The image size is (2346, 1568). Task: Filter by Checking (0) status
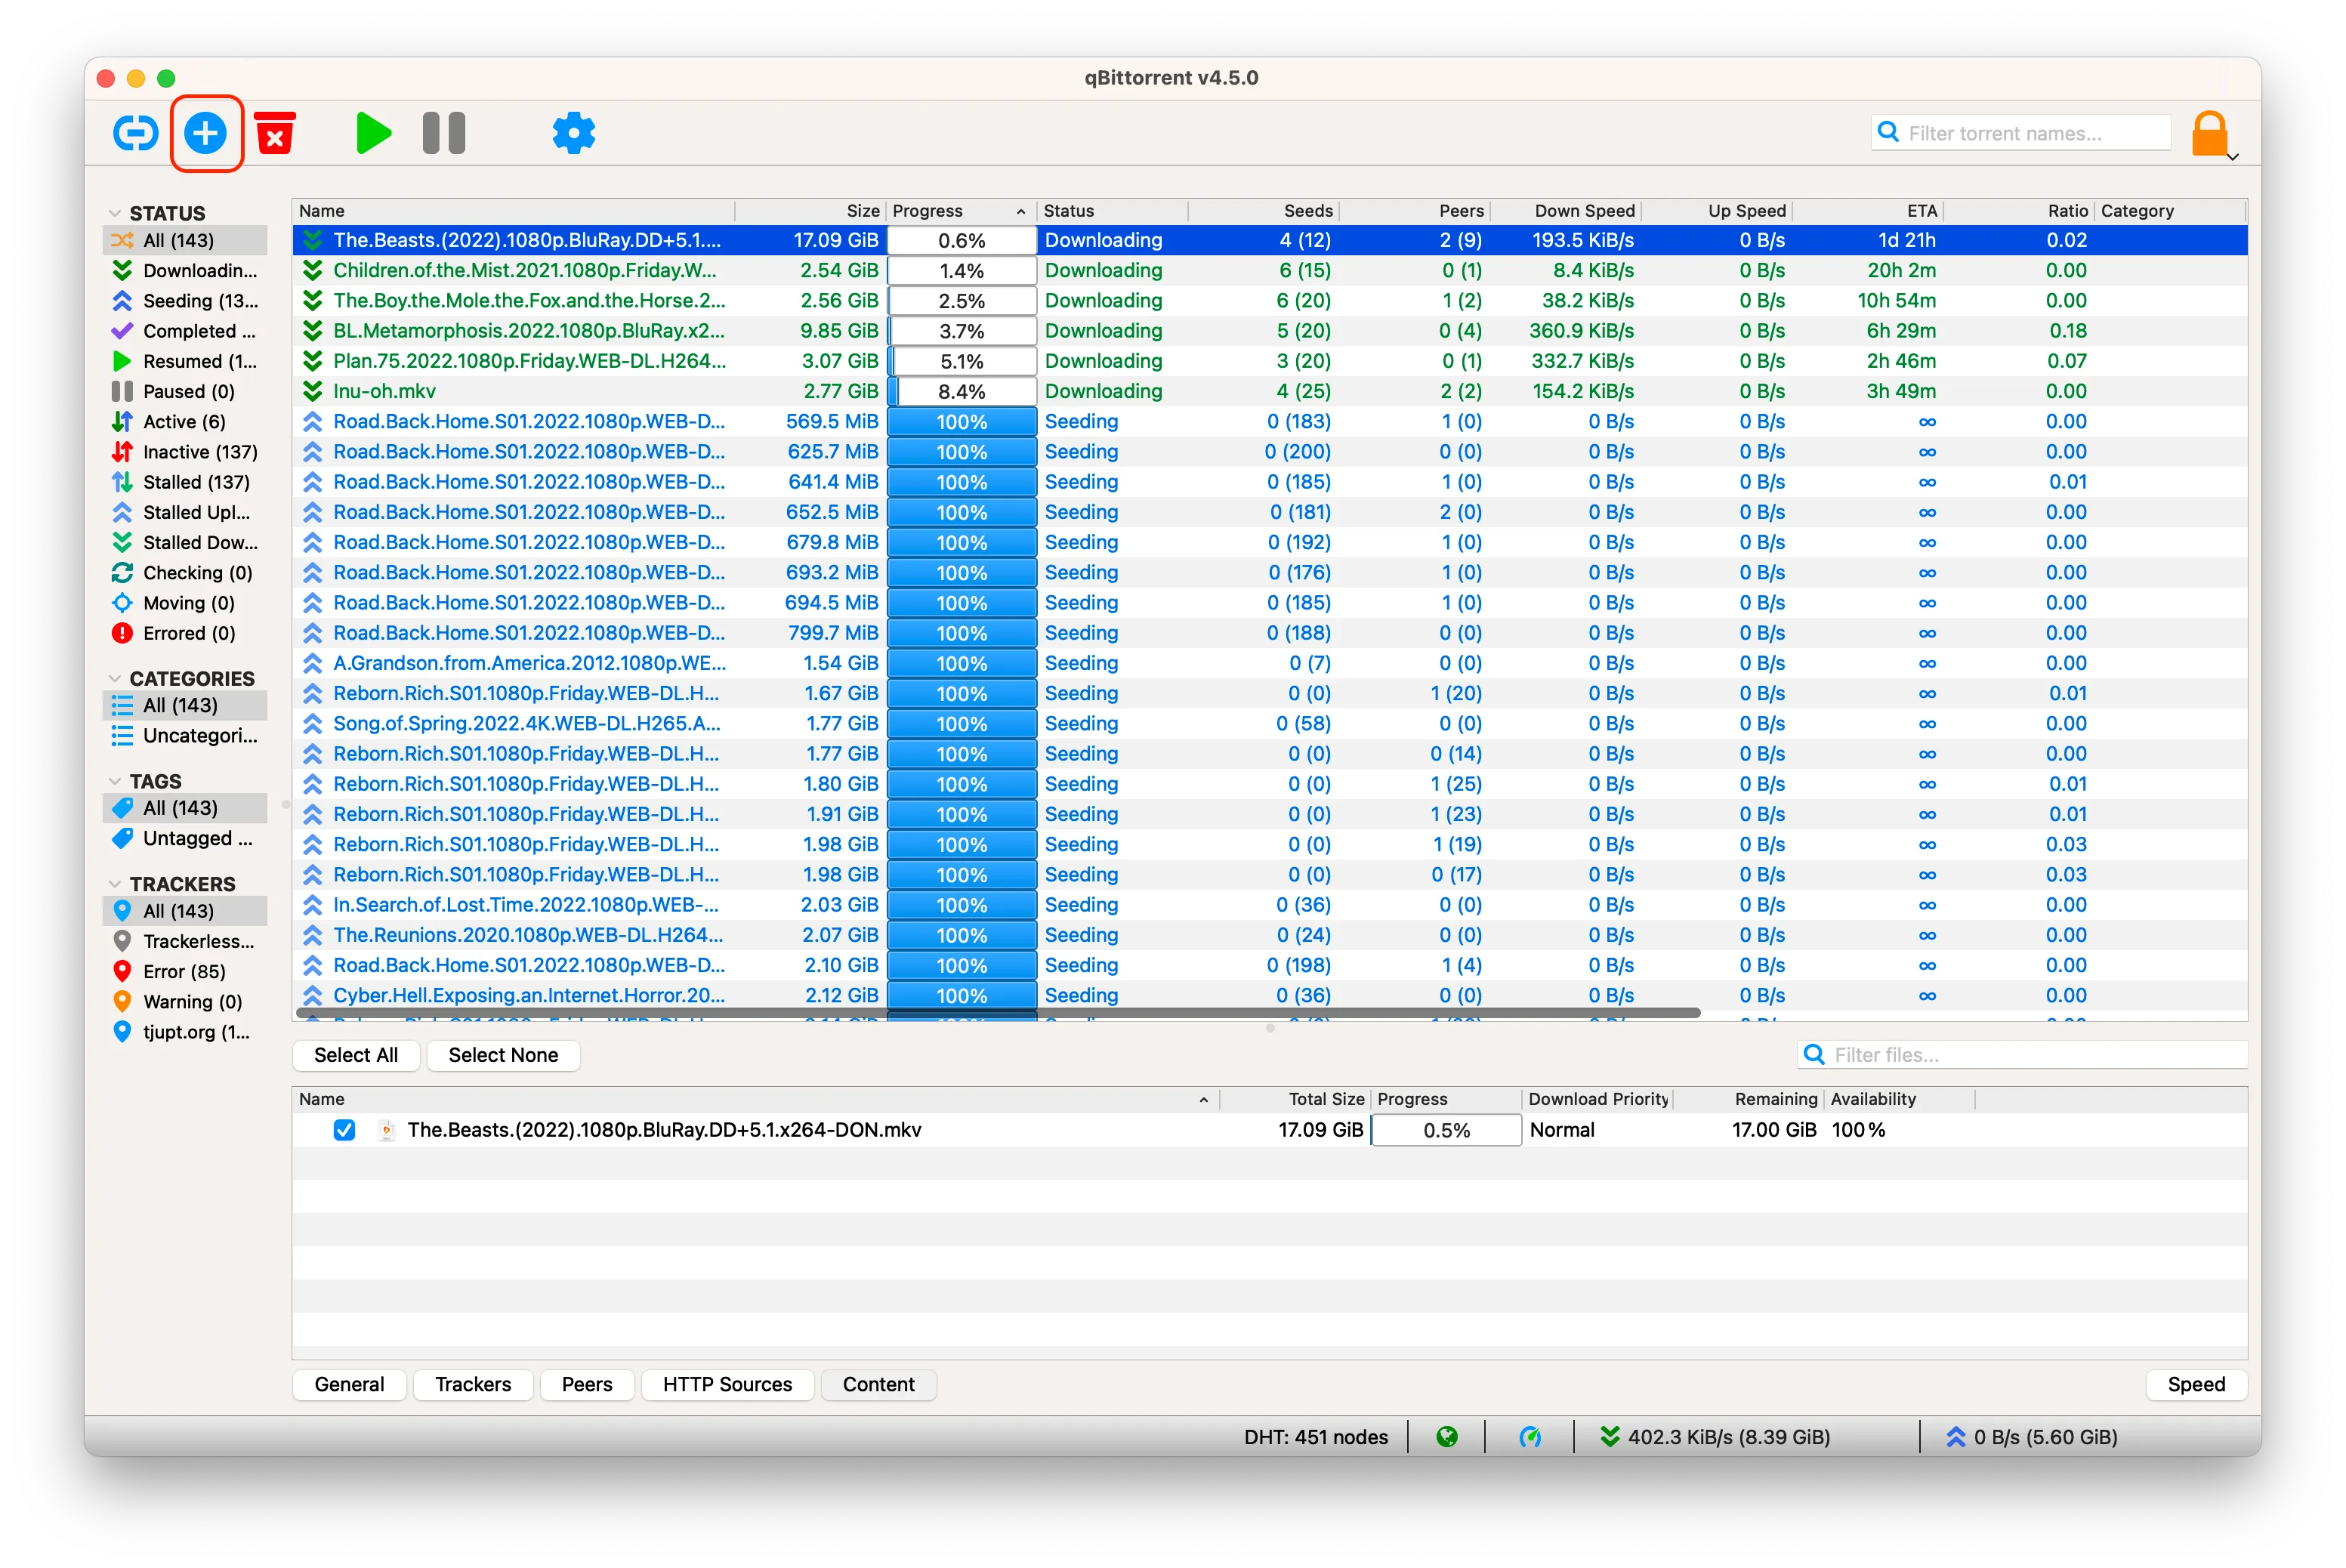(185, 573)
